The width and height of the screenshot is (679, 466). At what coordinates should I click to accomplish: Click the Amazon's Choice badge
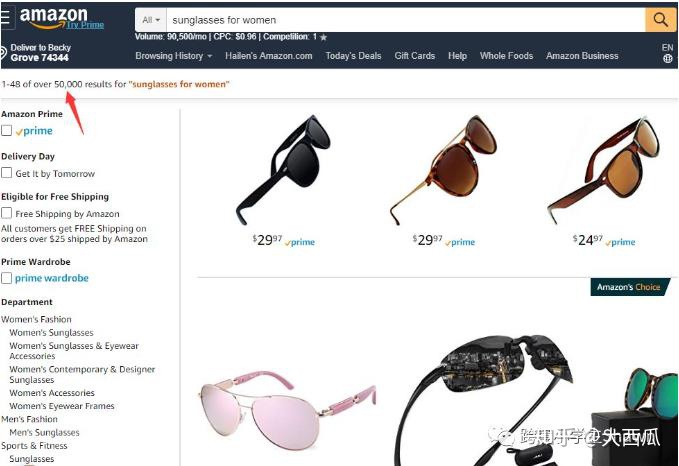630,287
